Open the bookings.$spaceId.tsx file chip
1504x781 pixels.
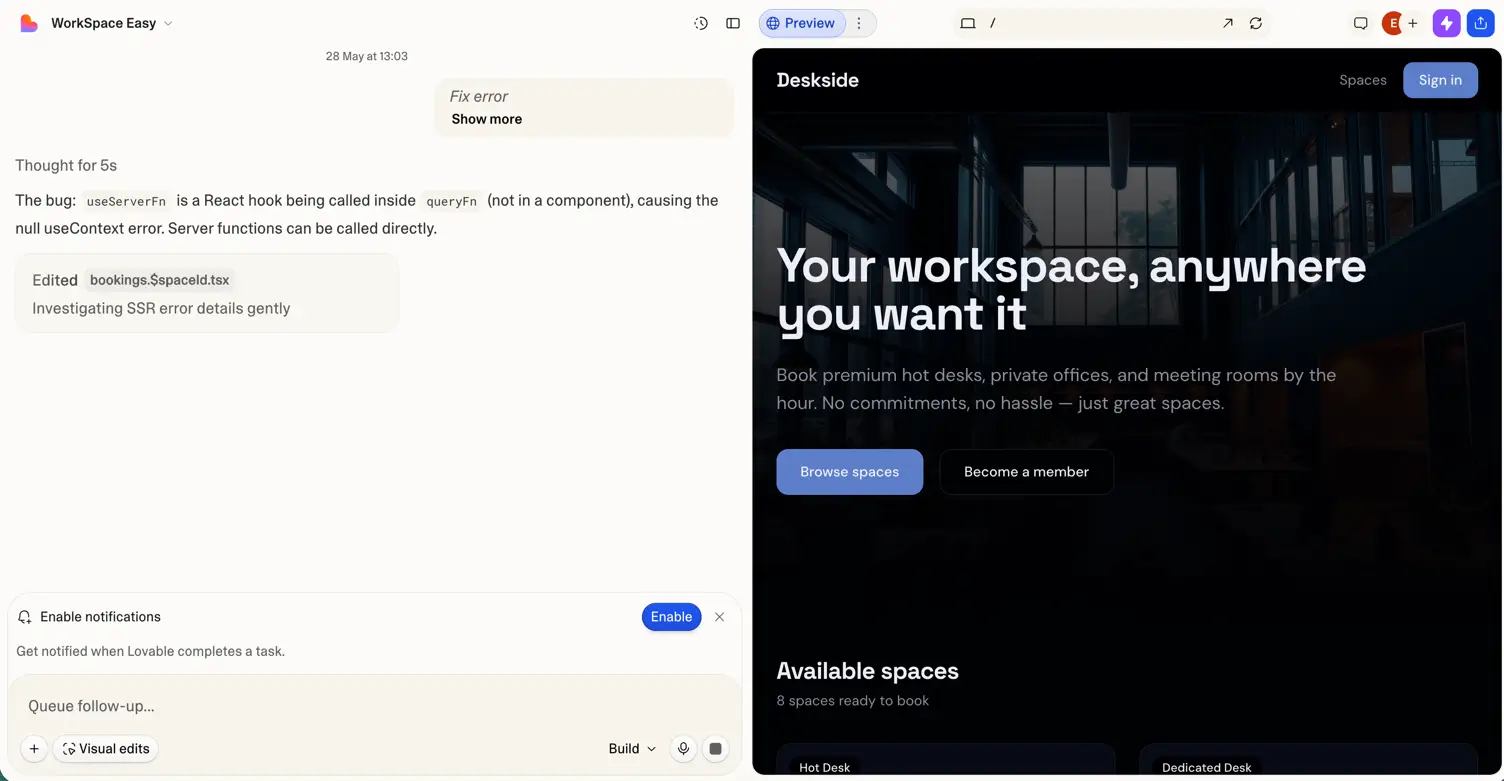click(160, 280)
